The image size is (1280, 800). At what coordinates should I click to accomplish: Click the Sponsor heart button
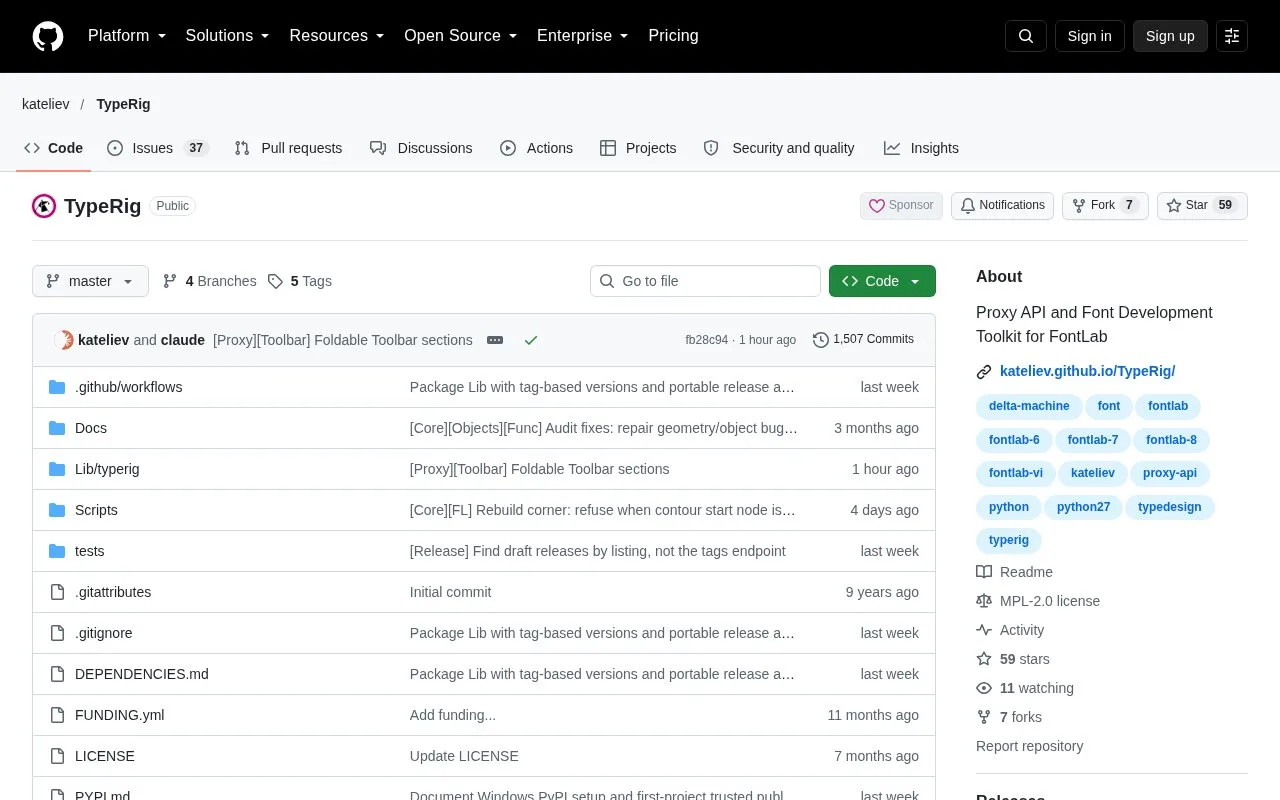pyautogui.click(x=901, y=205)
